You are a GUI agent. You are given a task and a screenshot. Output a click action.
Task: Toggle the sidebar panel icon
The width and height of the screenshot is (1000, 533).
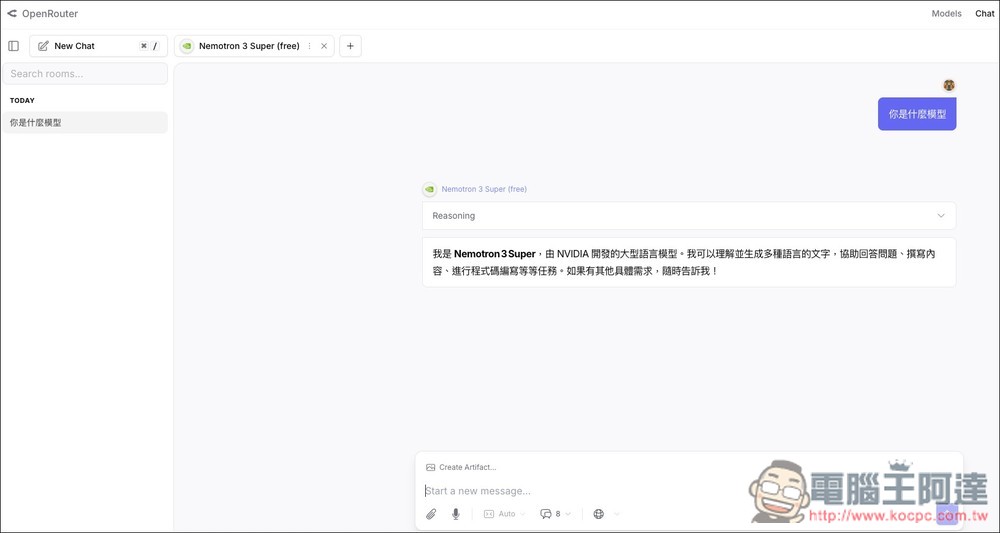tap(13, 46)
